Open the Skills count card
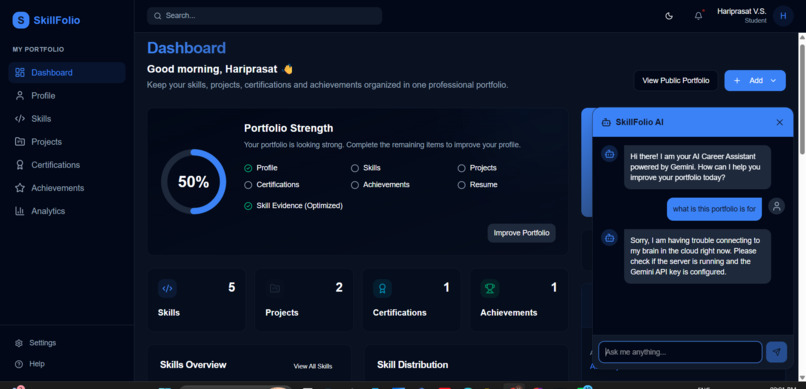This screenshot has width=806, height=389. point(196,300)
